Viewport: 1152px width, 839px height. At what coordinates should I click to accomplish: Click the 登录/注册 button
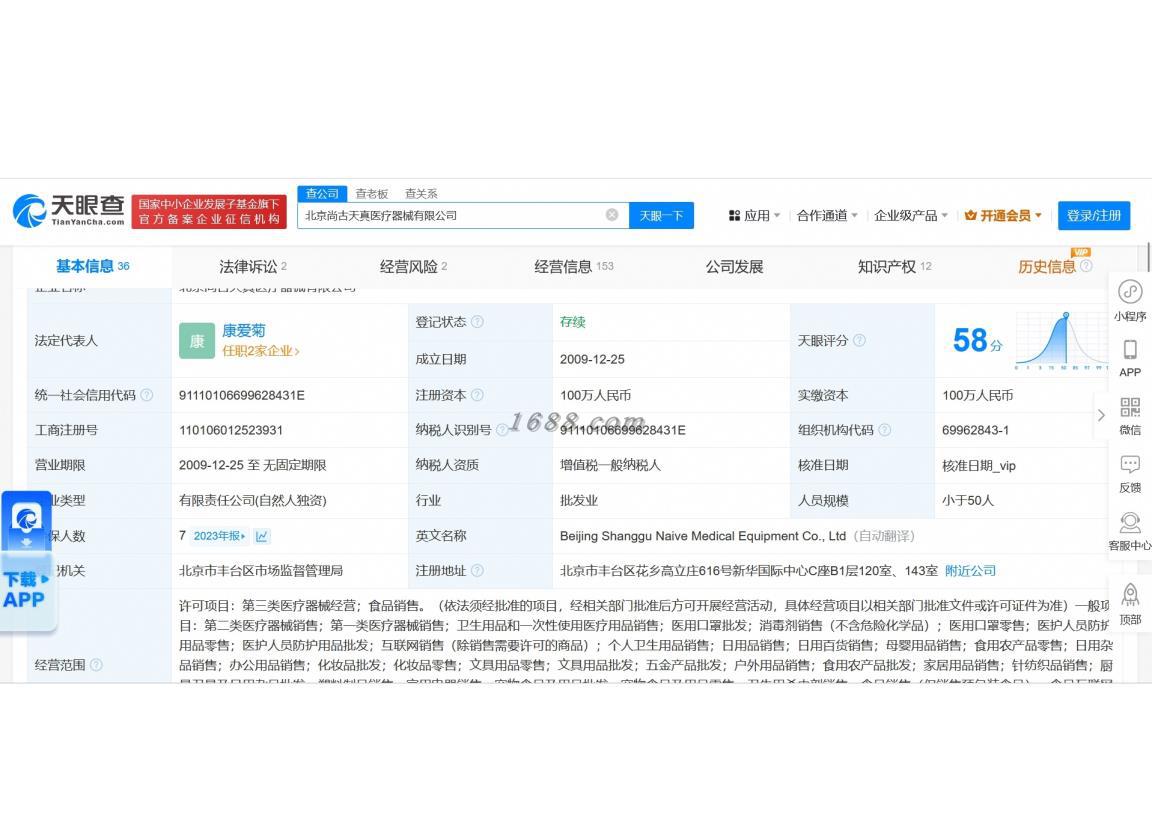point(1094,215)
